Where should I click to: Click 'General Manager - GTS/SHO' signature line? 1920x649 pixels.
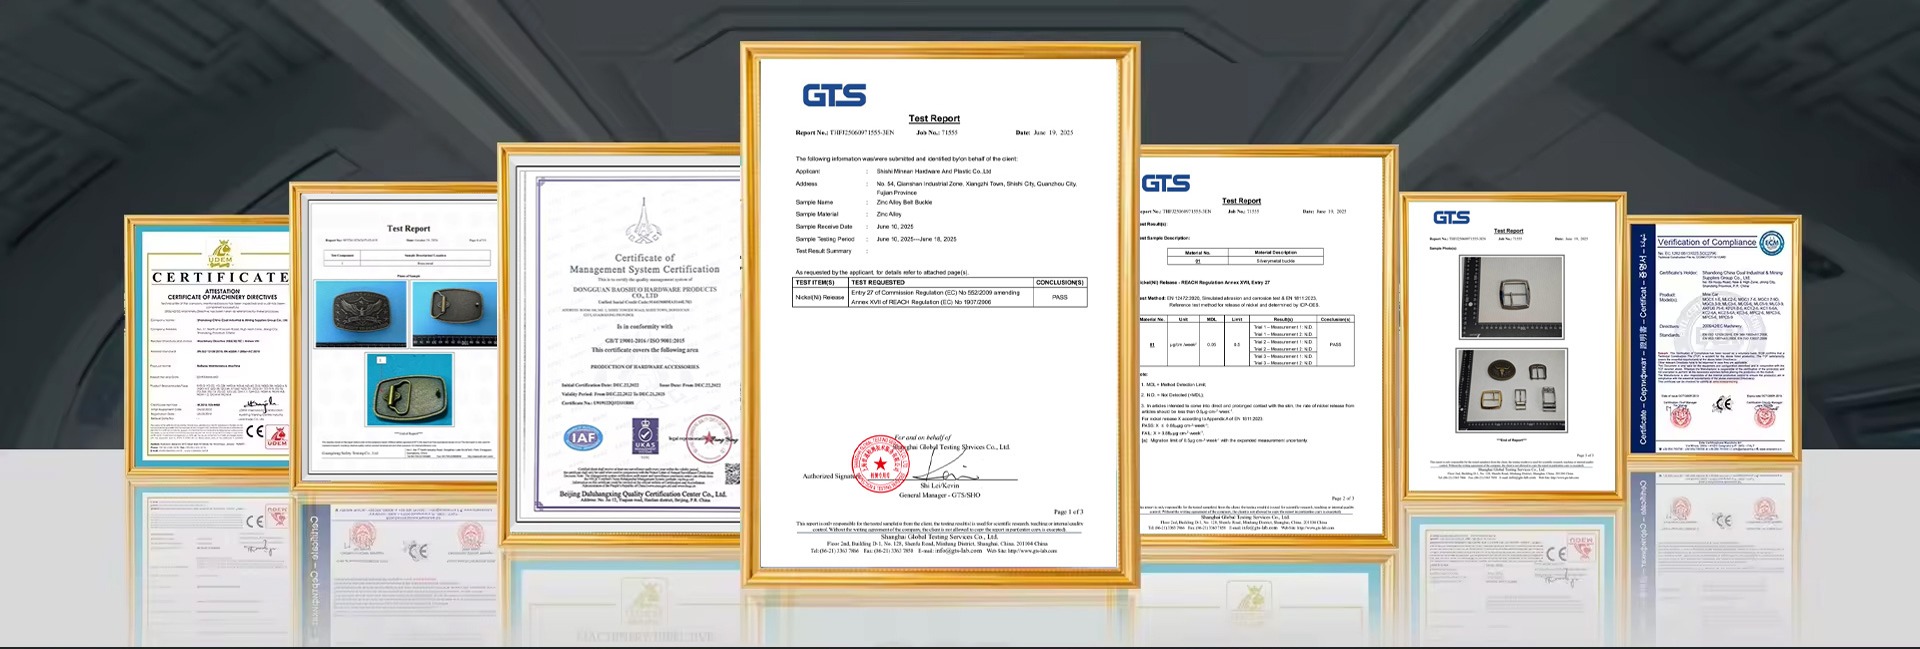[939, 495]
